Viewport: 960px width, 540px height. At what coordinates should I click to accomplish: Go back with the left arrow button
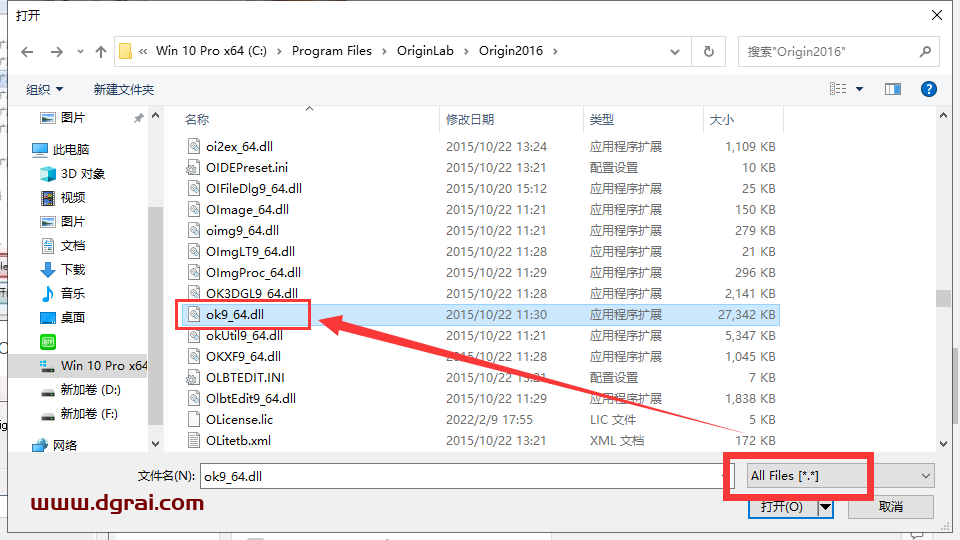coord(27,52)
